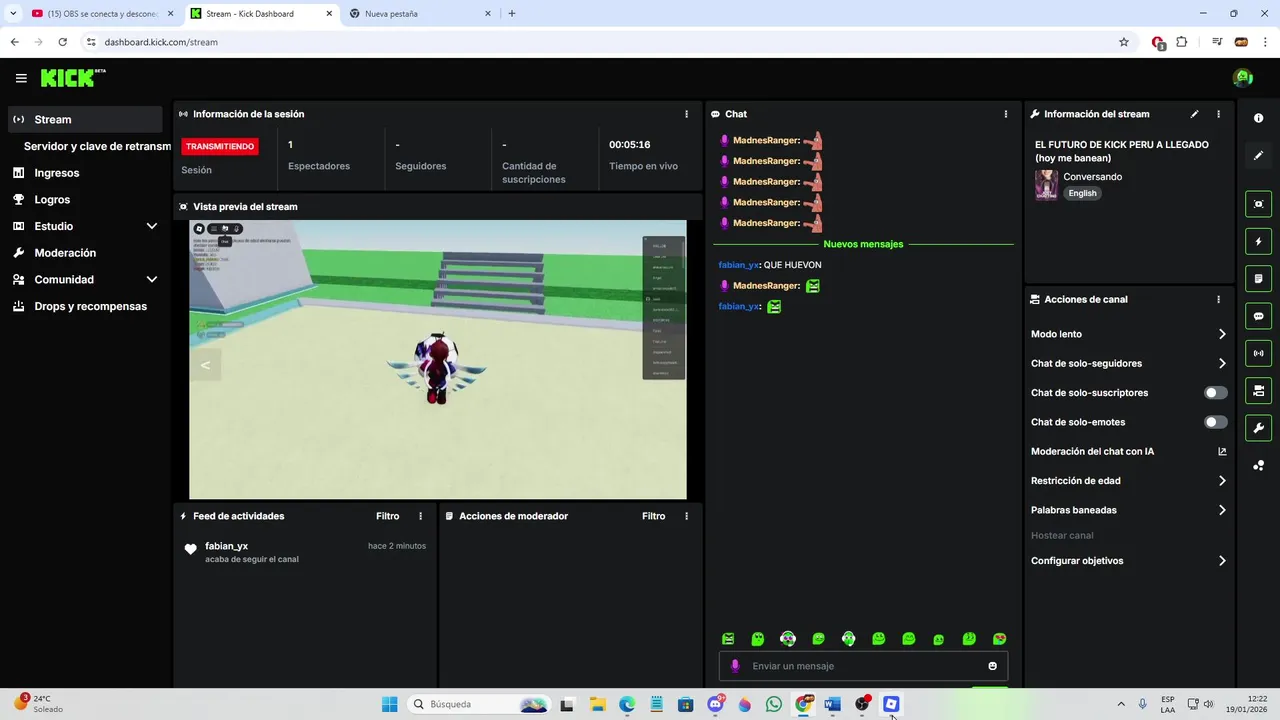Open three-dot menu of Feed de actividades
The image size is (1280, 720).
point(420,516)
